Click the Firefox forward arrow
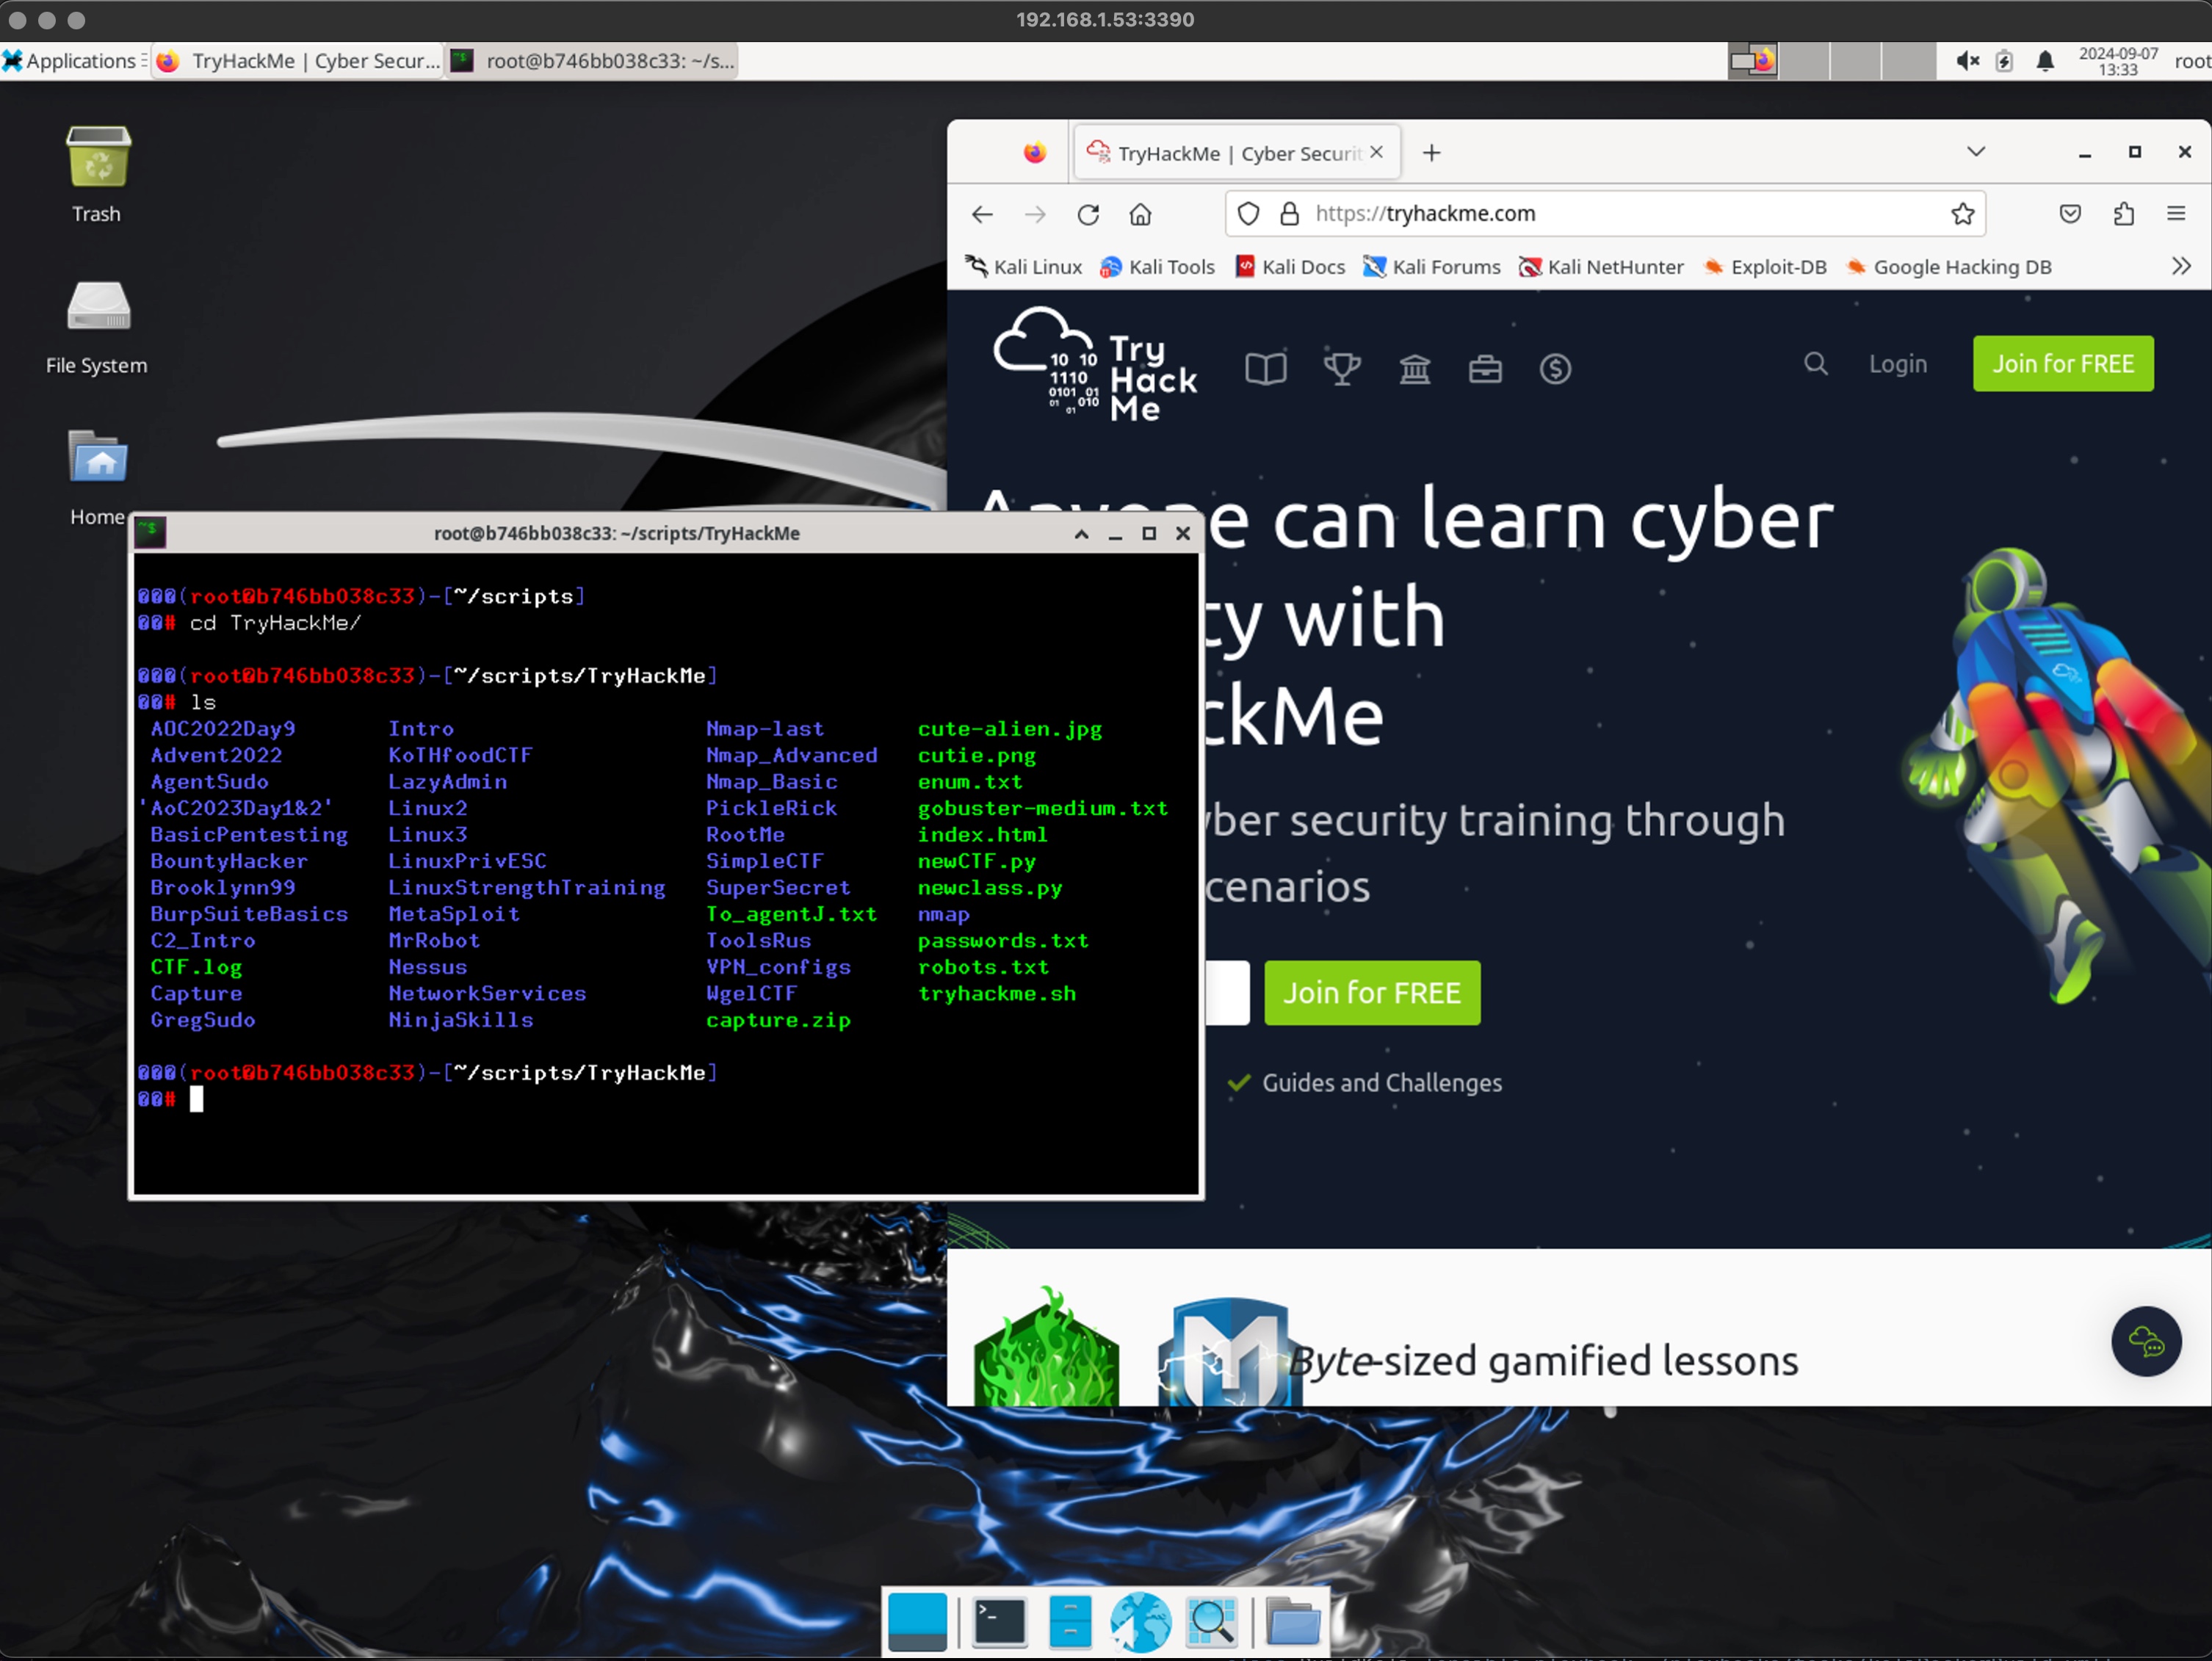The height and width of the screenshot is (1661, 2212). [x=1035, y=214]
